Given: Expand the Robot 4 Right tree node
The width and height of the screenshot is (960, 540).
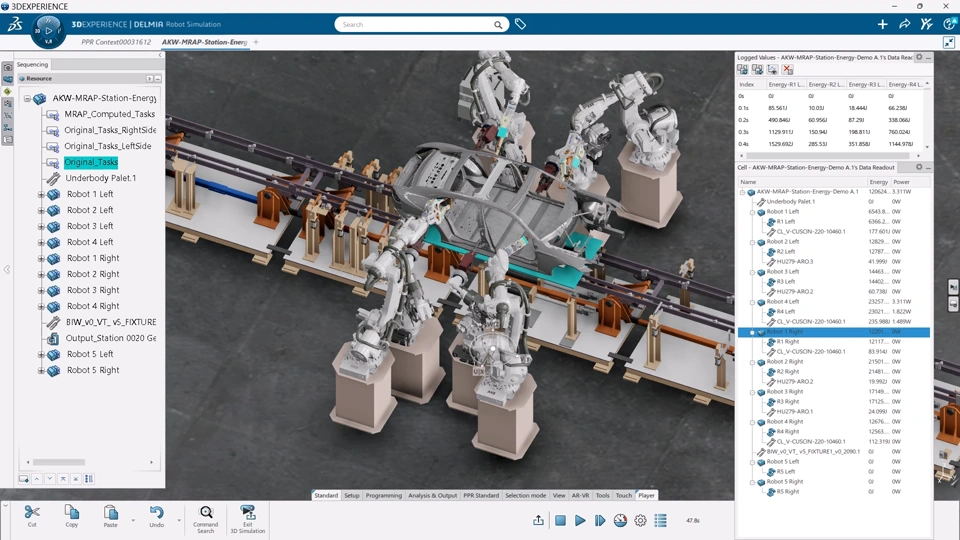Looking at the screenshot, I should pyautogui.click(x=42, y=306).
